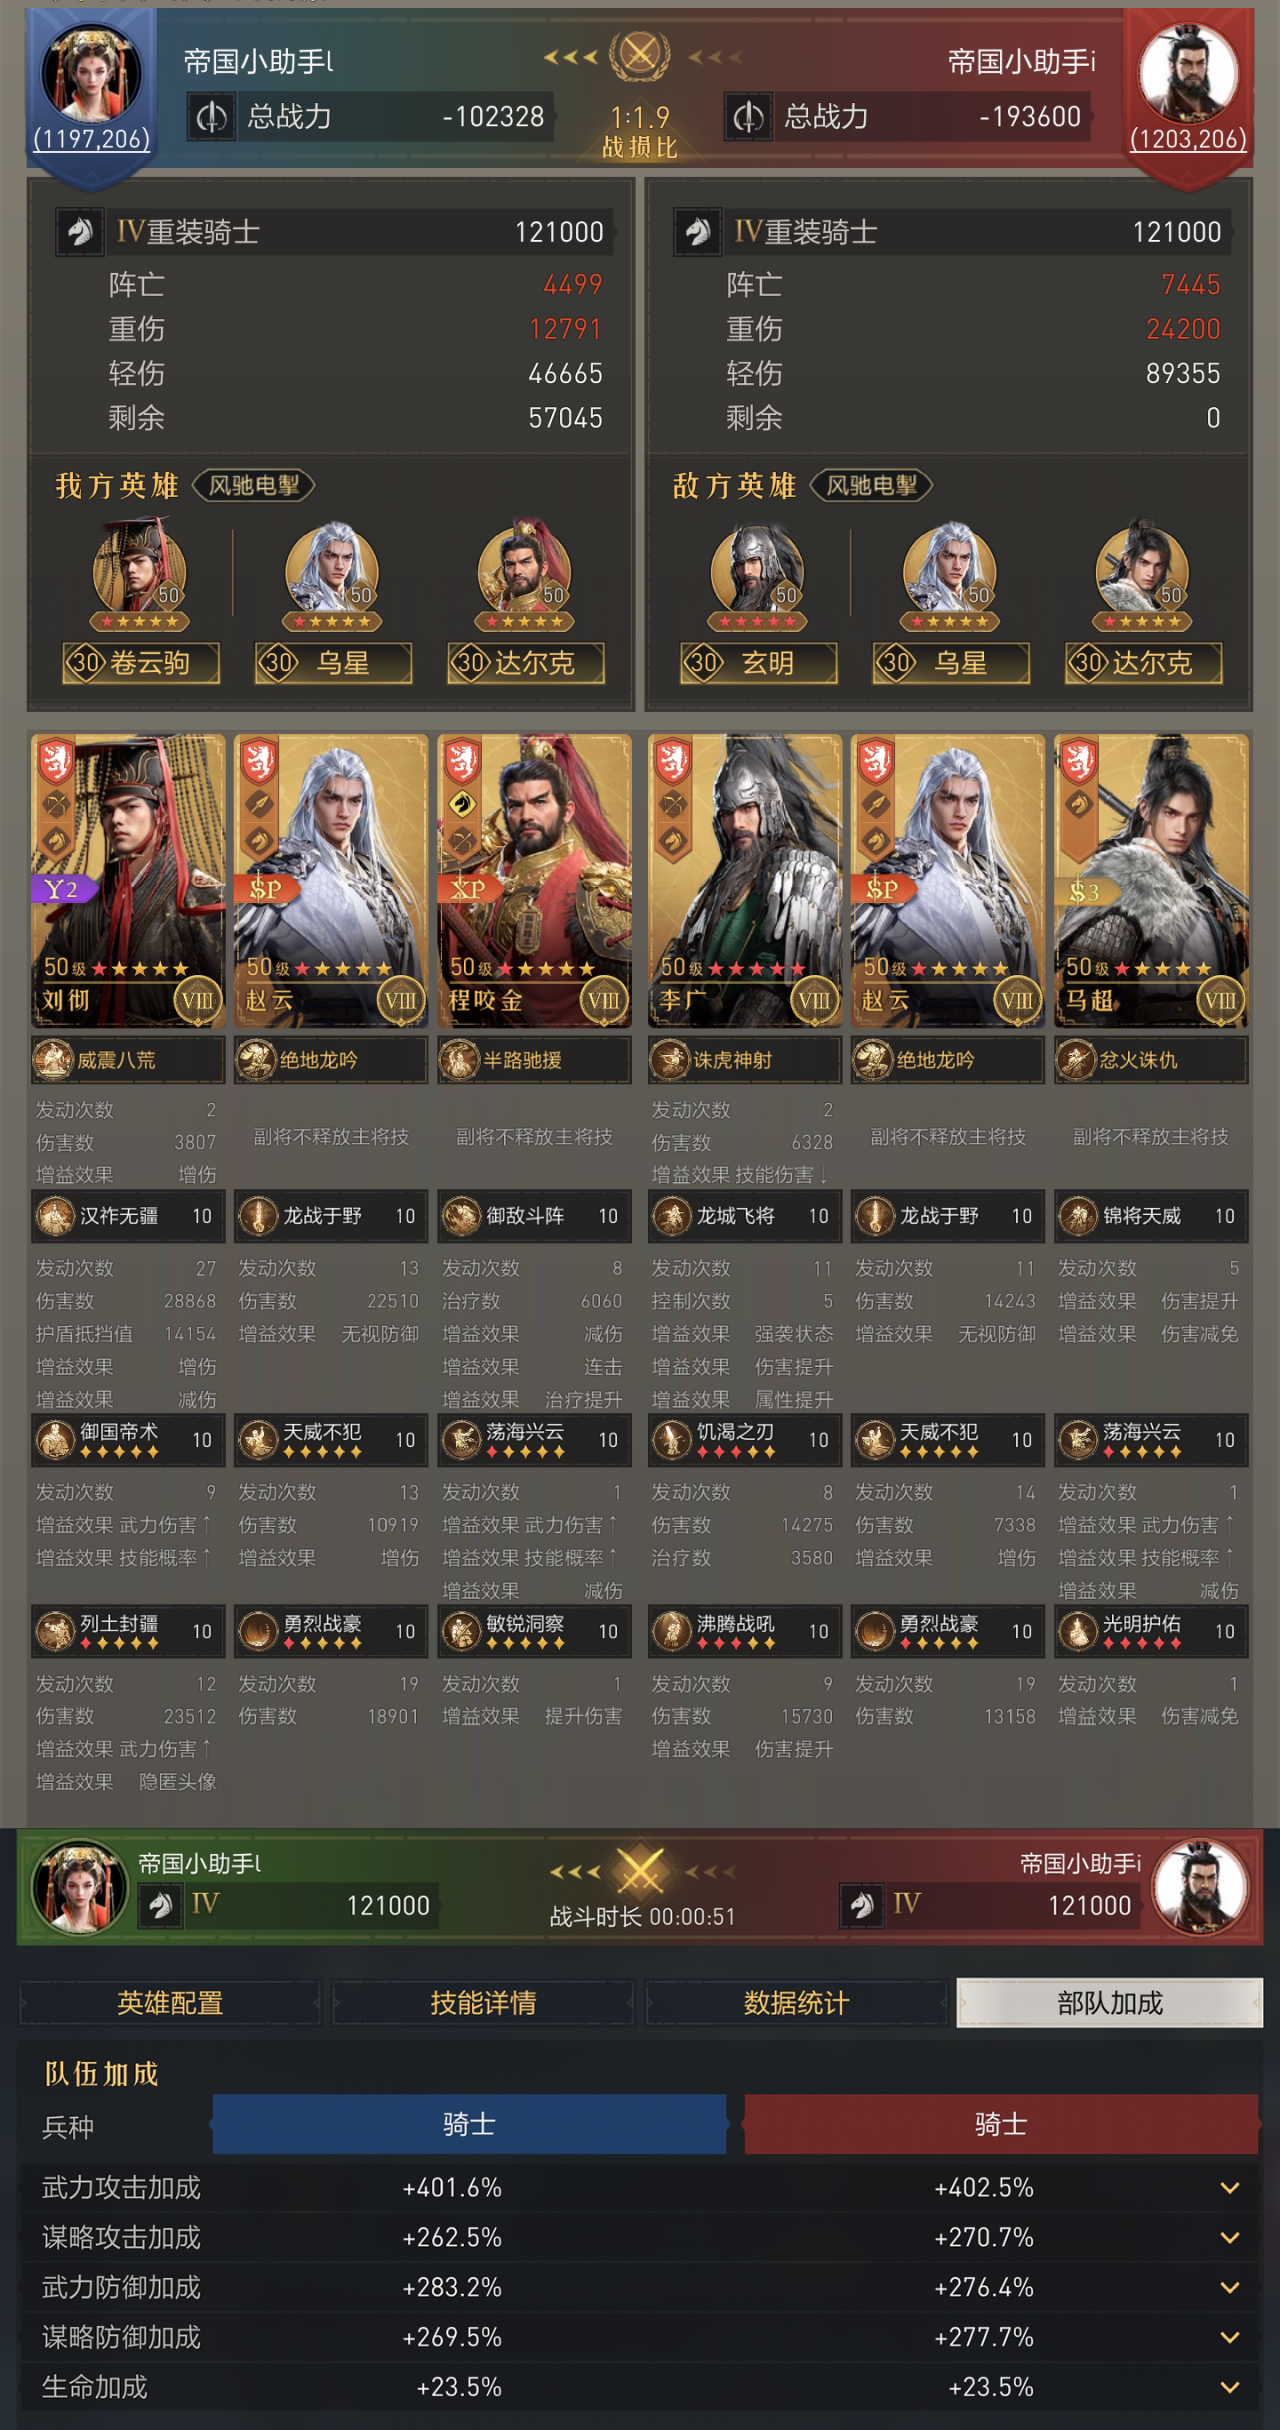Open the 忿火诛仇 skill icon

pyautogui.click(x=1077, y=1060)
